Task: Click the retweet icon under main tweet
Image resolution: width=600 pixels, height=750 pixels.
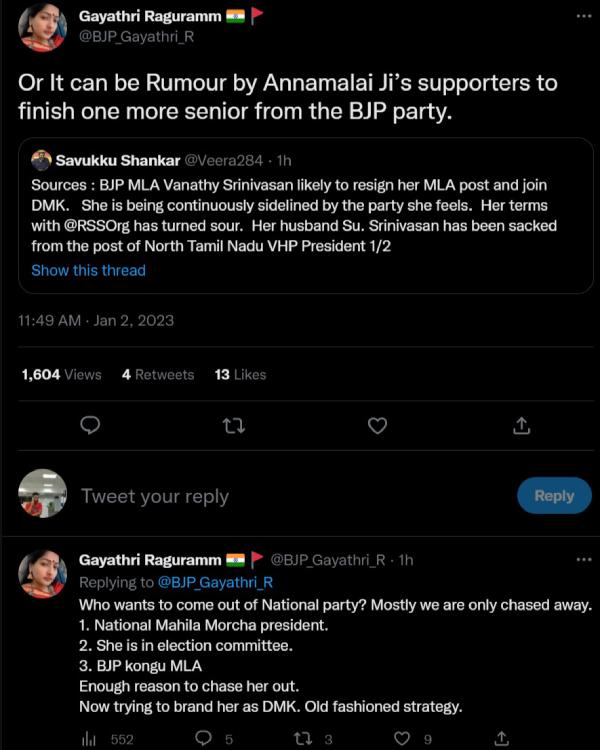Action: 233,425
